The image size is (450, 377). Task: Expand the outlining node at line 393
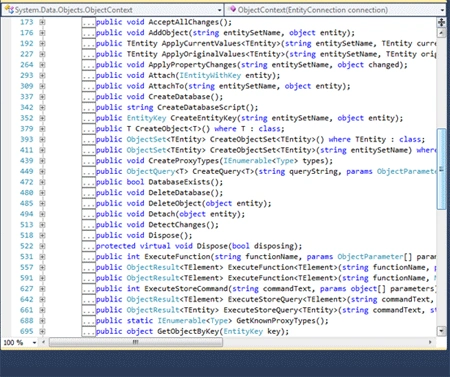[42, 140]
